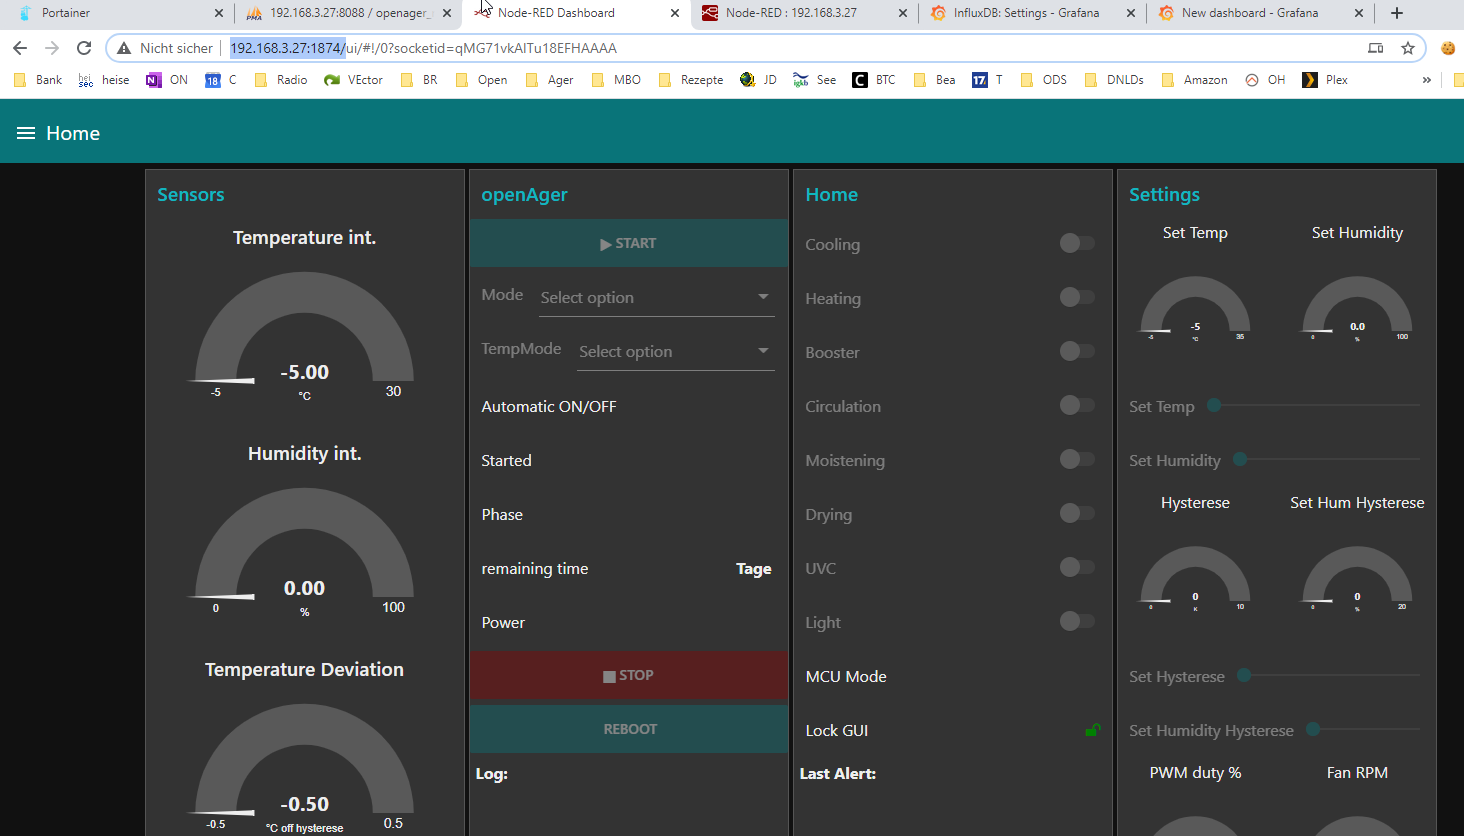
Task: Open the hamburger menu next to Home
Action: coord(26,133)
